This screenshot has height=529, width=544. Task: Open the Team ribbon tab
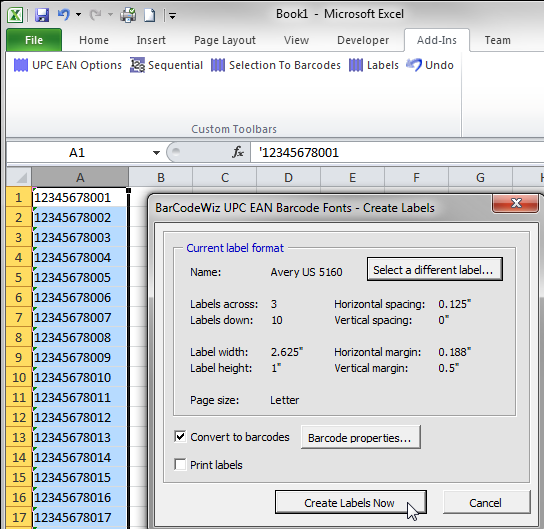pyautogui.click(x=498, y=40)
